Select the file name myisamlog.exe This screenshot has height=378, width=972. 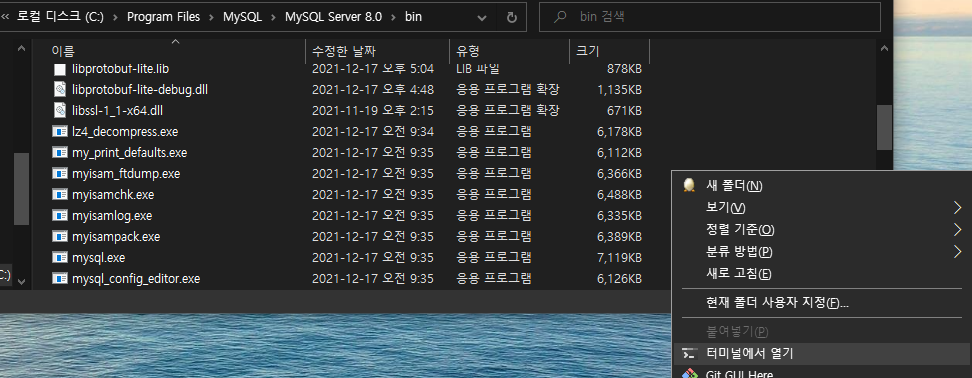(x=112, y=216)
